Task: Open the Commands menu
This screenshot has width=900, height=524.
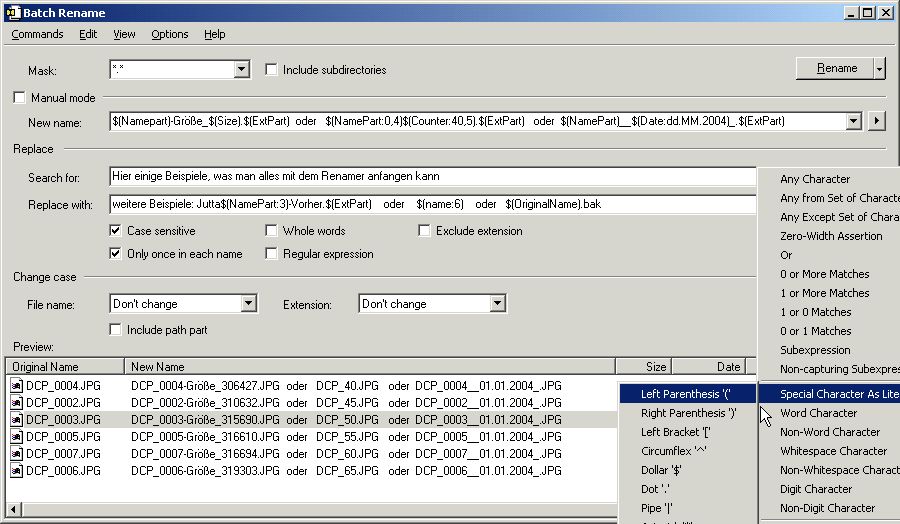Action: coord(37,34)
